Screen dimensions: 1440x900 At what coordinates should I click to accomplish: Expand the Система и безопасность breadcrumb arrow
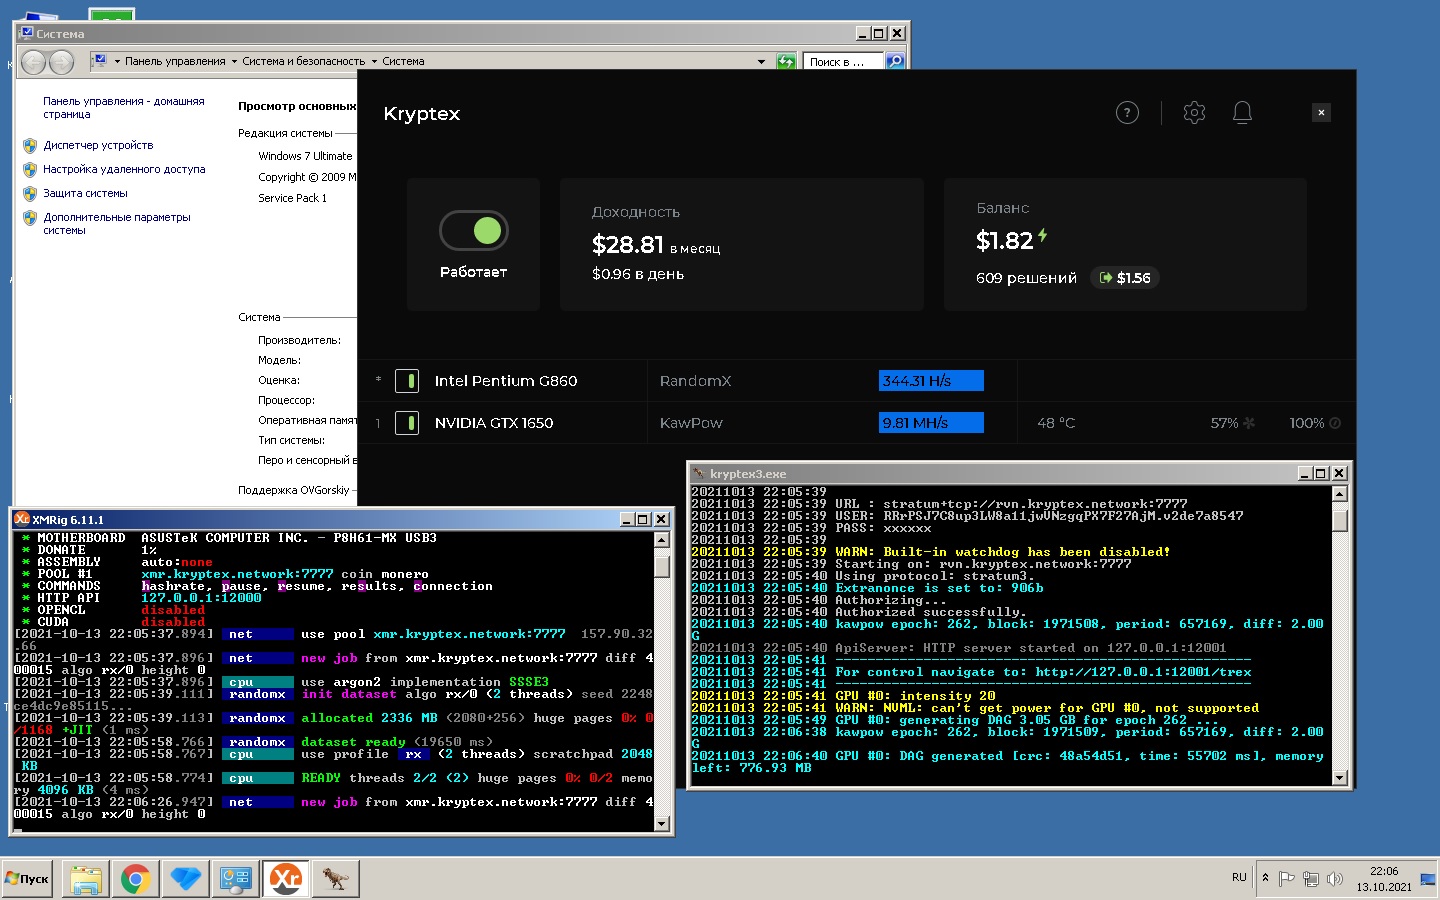[x=374, y=62]
